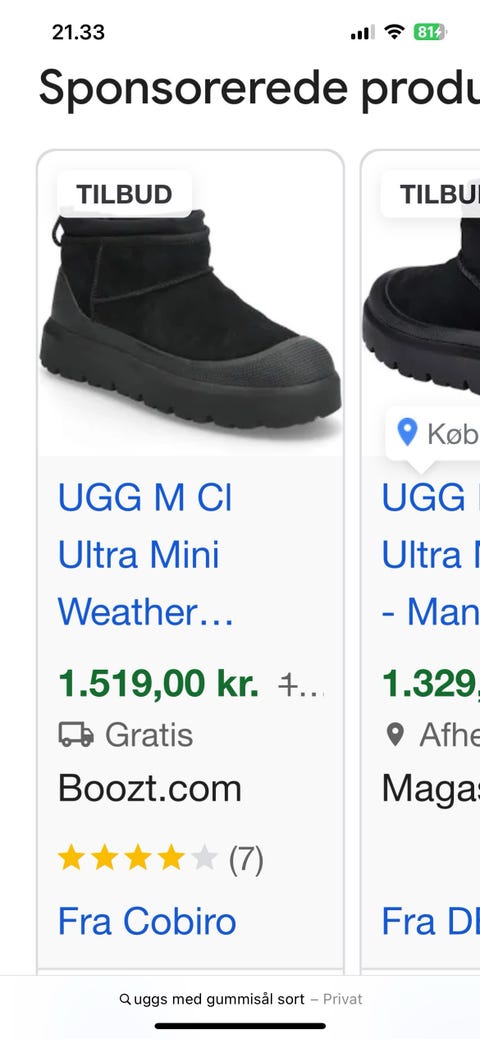Tap the grey fifth rating star
The height and width of the screenshot is (1039, 480).
point(204,857)
